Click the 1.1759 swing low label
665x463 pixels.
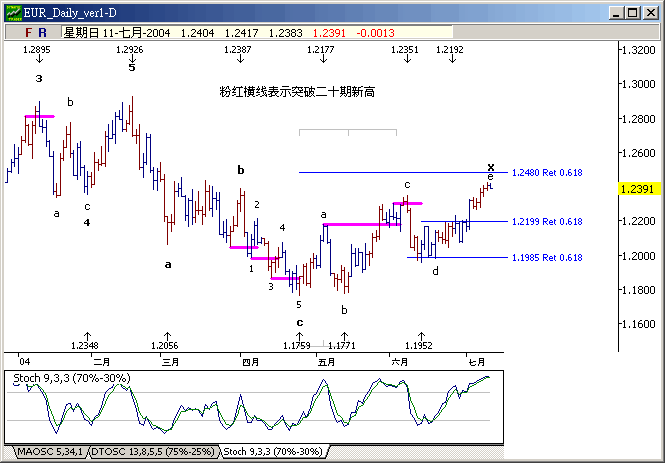click(x=297, y=346)
